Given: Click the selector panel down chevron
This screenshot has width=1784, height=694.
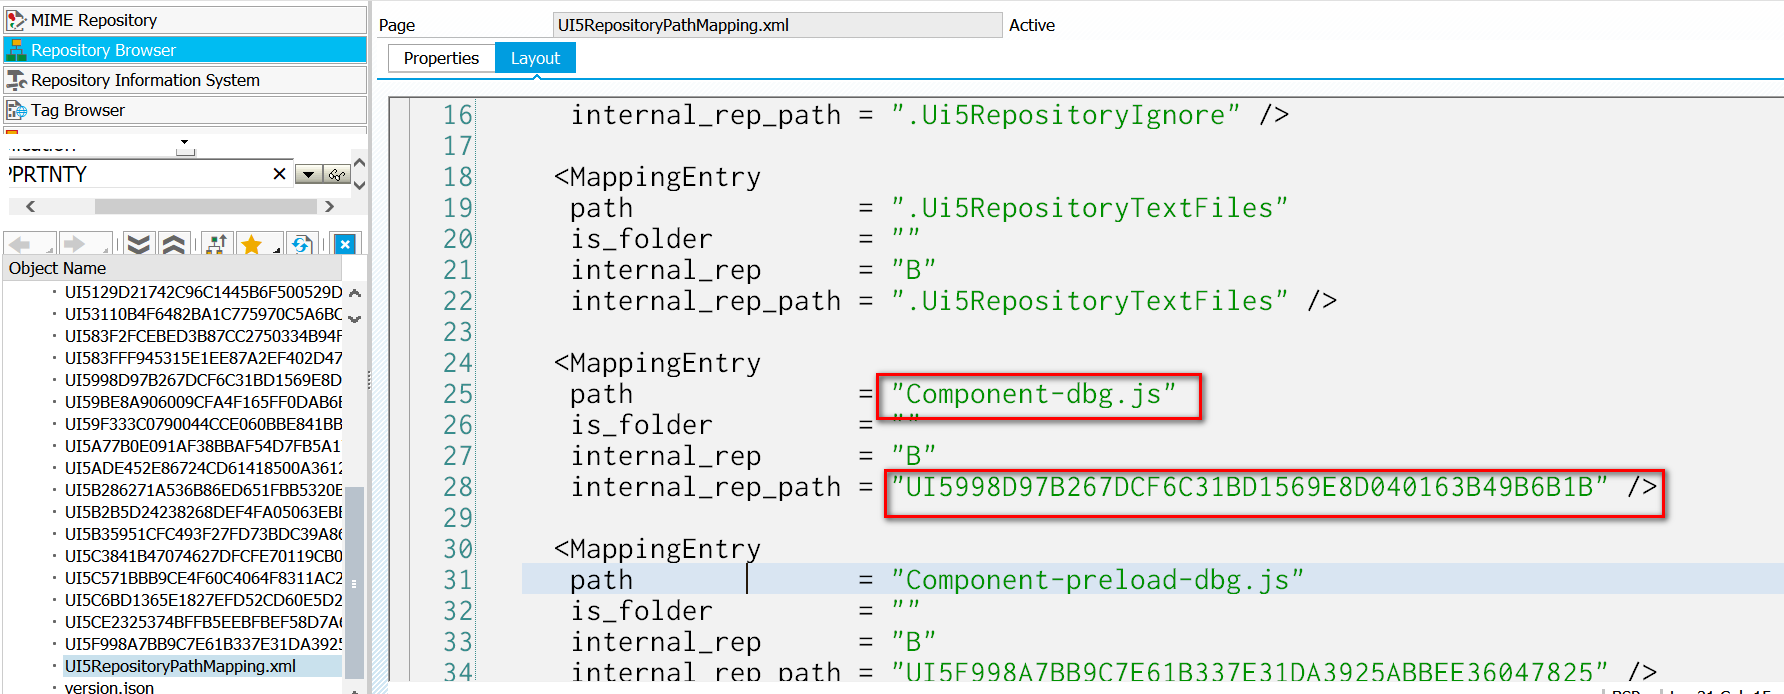Looking at the screenshot, I should [360, 184].
